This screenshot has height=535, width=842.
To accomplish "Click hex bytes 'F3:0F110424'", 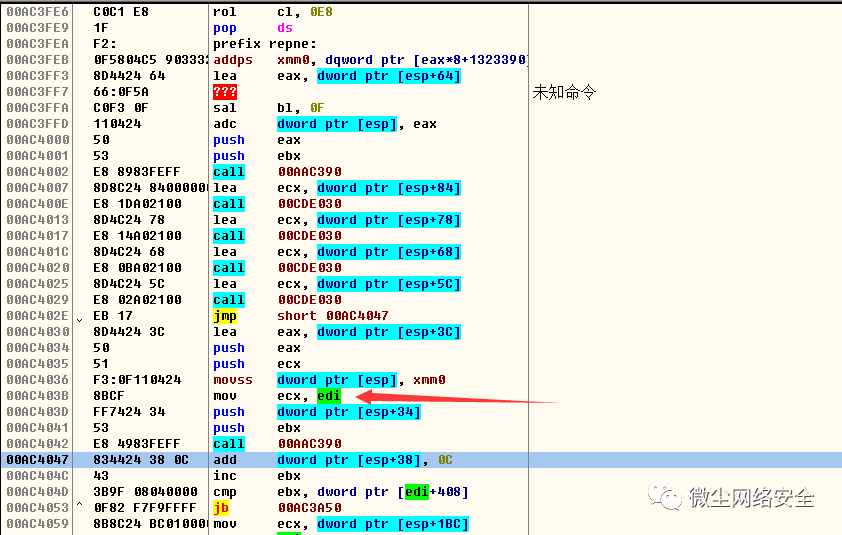I will (x=137, y=380).
